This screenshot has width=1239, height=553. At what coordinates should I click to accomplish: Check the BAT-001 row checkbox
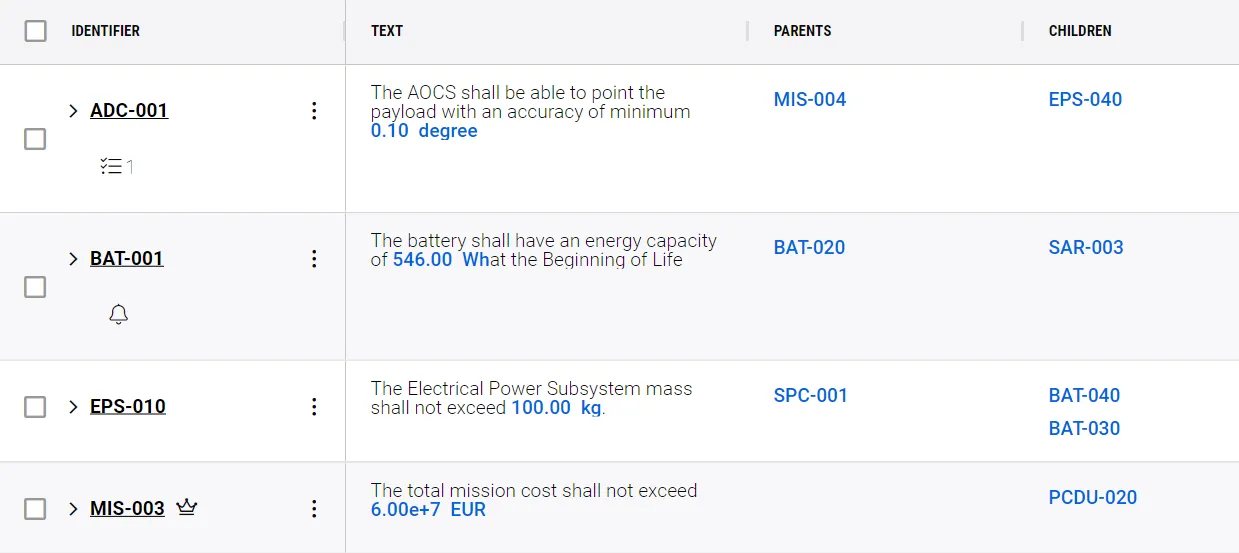tap(35, 287)
